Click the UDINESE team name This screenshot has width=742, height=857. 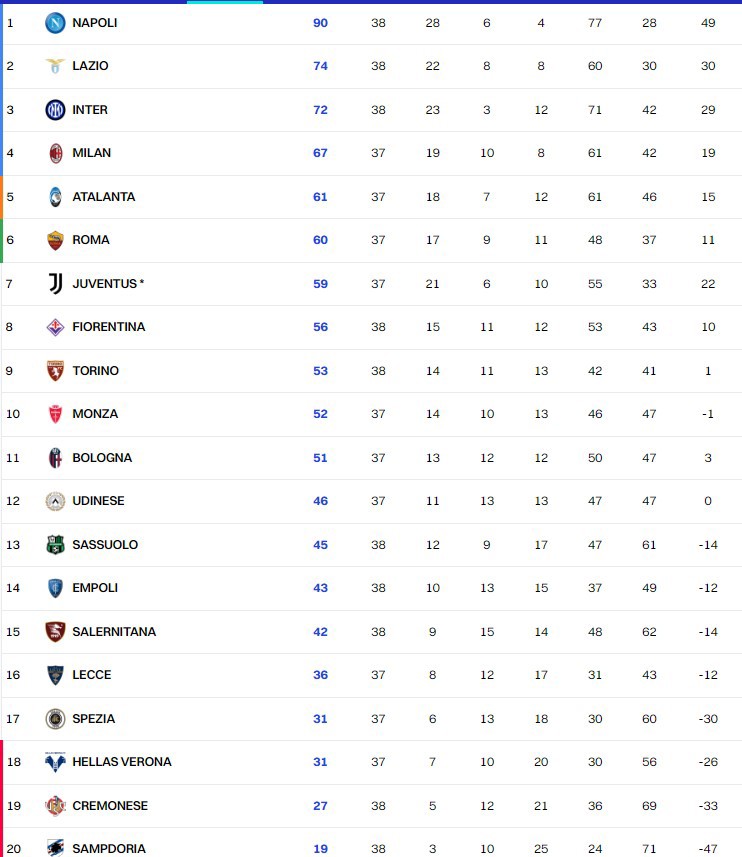pyautogui.click(x=98, y=501)
